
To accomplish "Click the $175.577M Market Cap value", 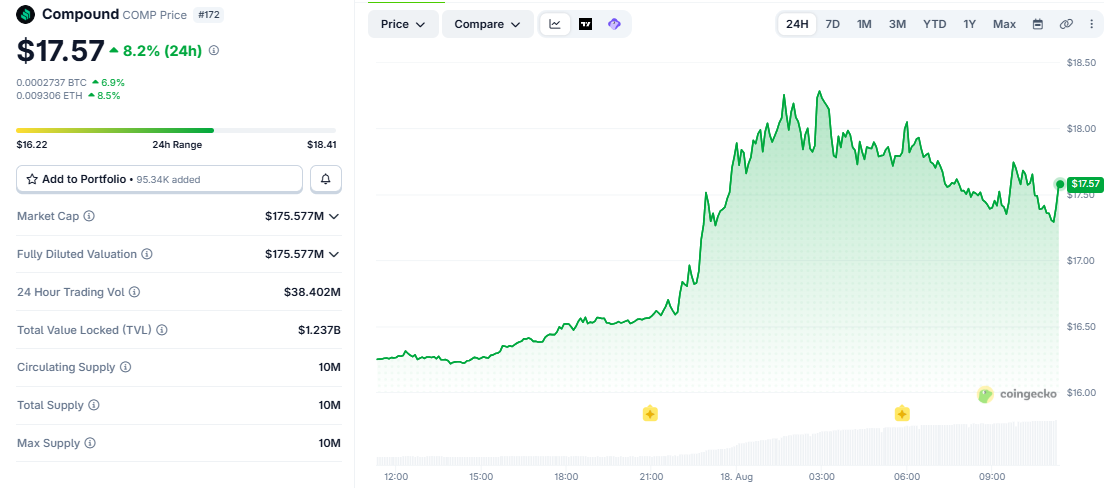I will tap(294, 216).
